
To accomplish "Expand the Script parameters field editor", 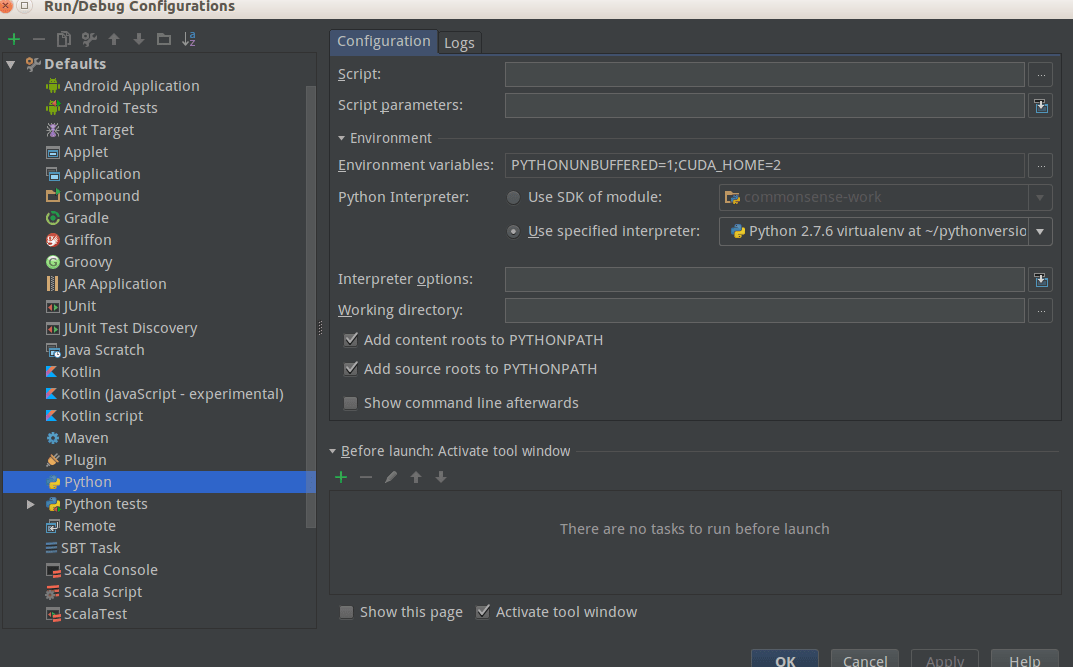I will (x=1041, y=106).
